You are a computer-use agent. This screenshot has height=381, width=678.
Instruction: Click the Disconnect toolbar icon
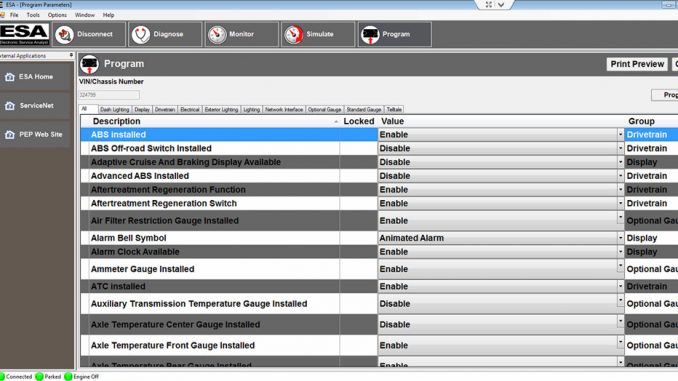pyautogui.click(x=64, y=35)
